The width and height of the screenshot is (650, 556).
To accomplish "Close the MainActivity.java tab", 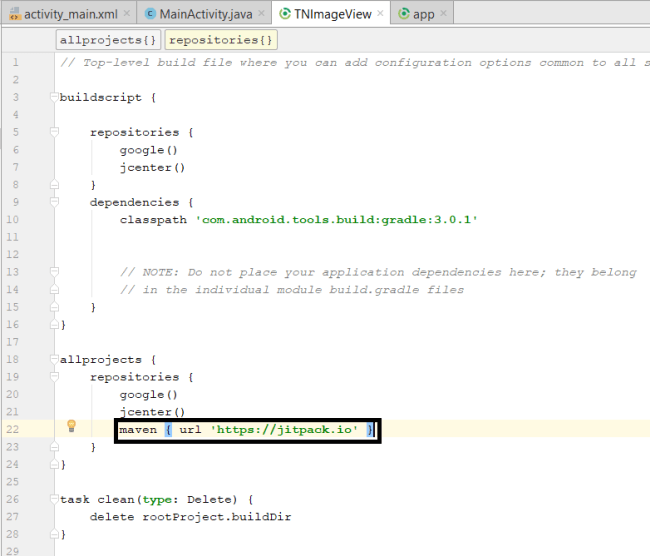I will (x=261, y=14).
